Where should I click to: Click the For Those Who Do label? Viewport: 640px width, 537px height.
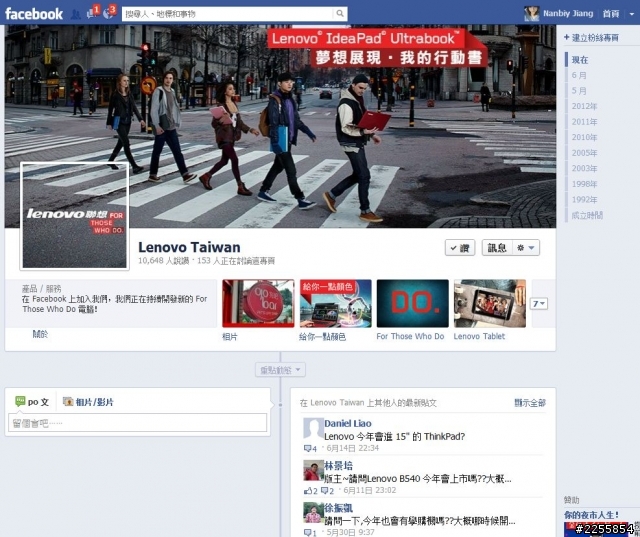(410, 336)
